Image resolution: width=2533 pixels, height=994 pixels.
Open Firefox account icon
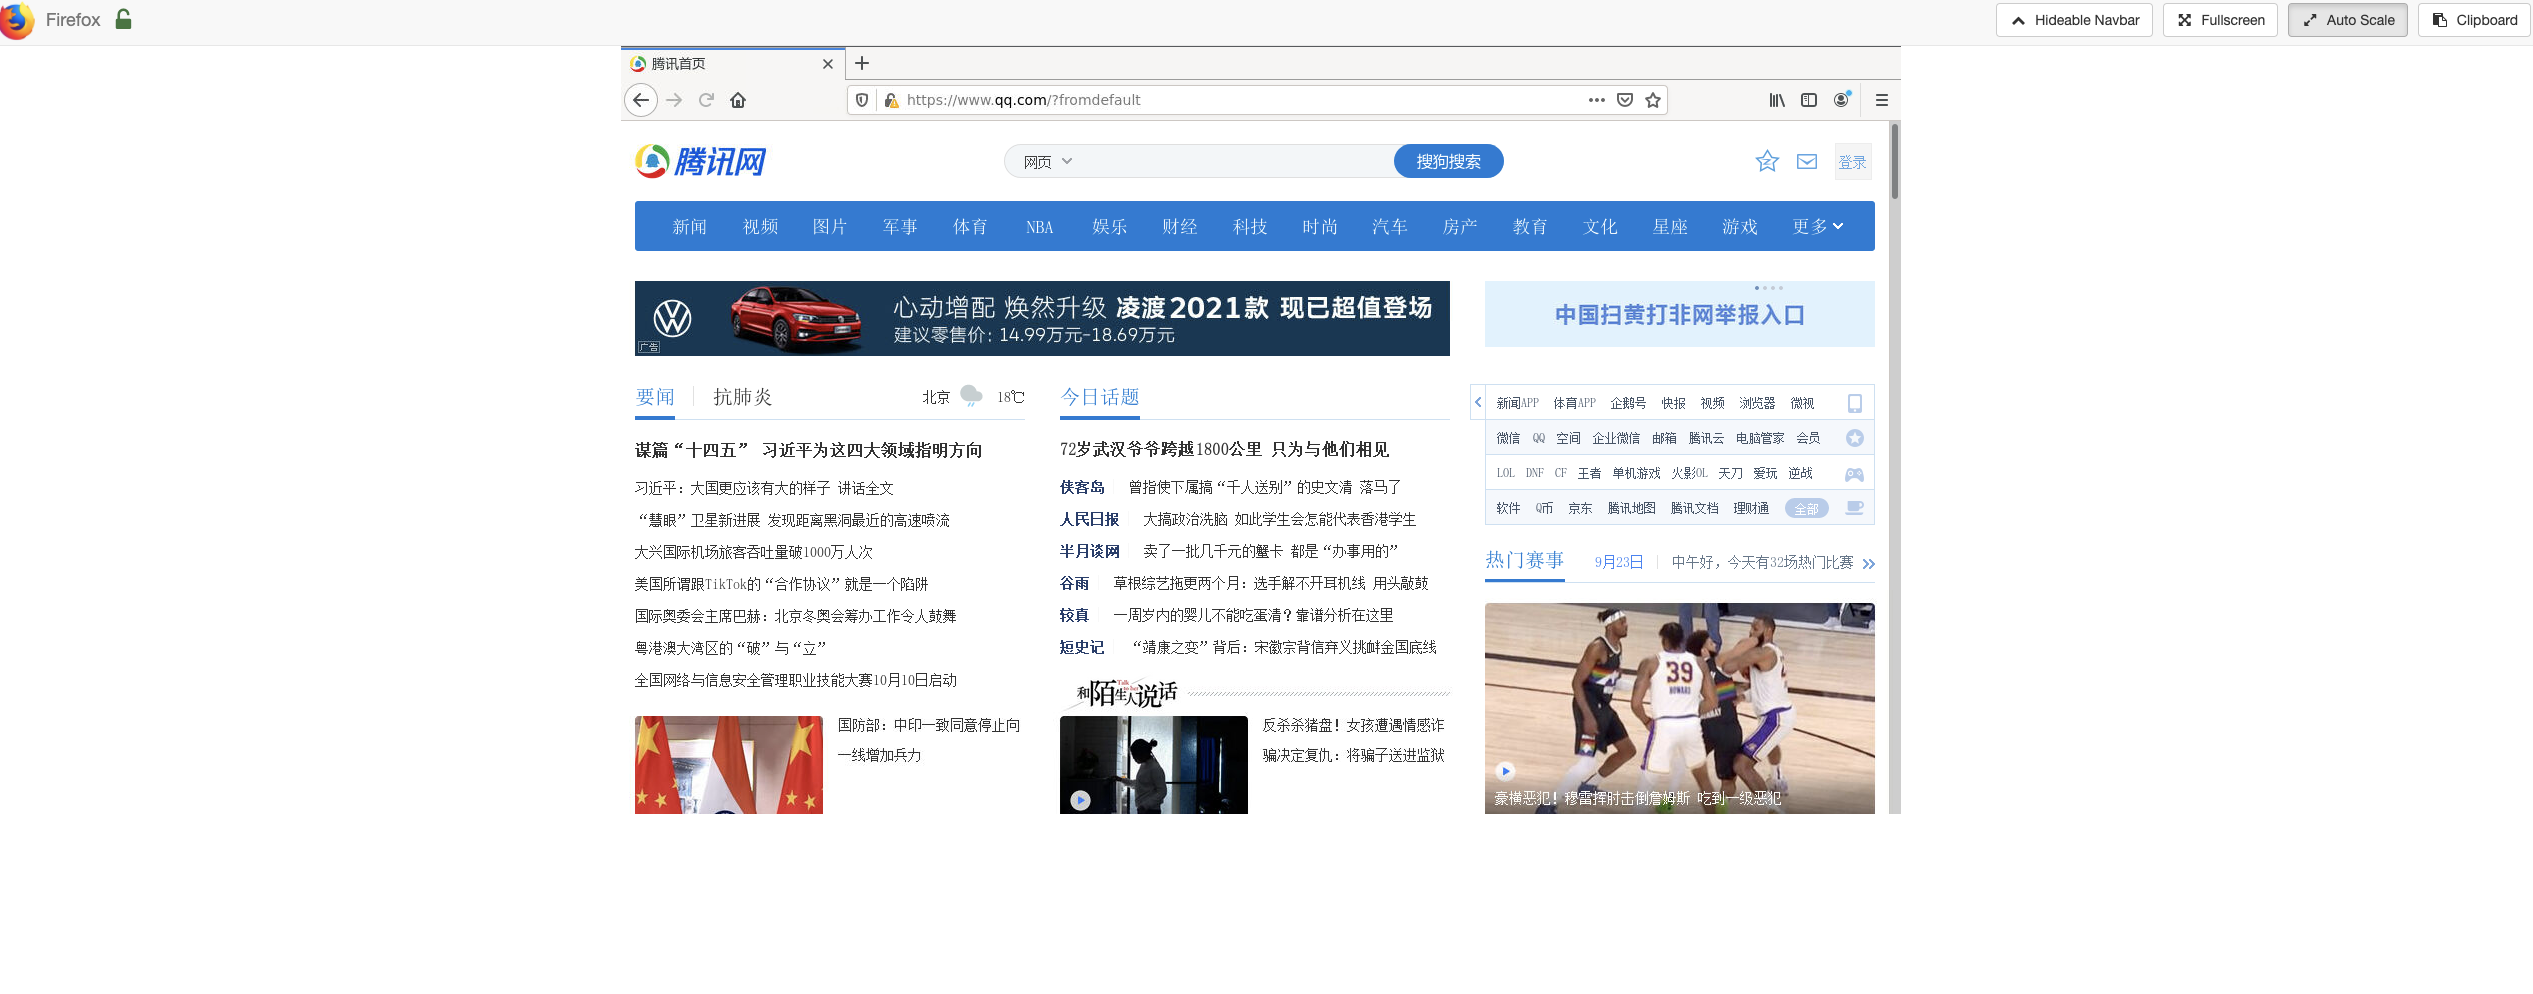click(x=1842, y=100)
